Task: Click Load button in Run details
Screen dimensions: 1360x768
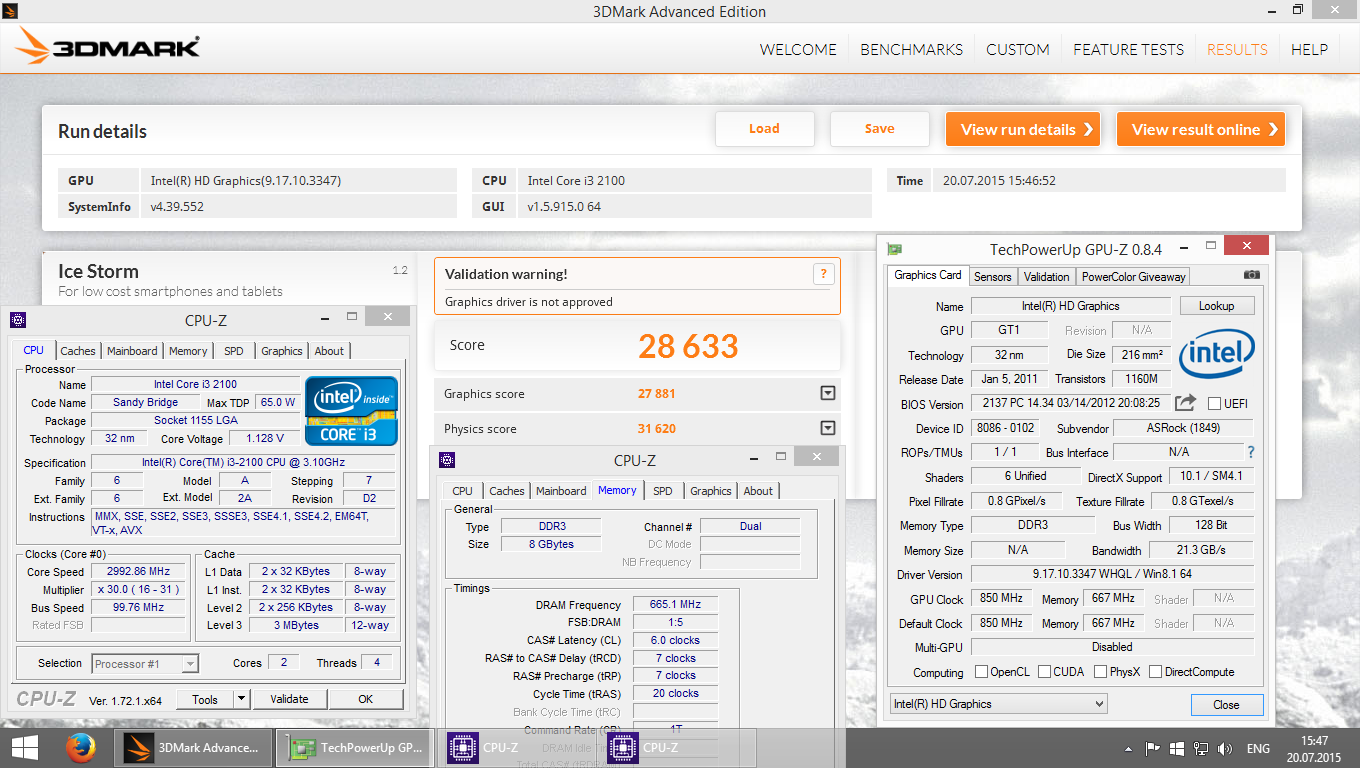Action: click(x=764, y=129)
